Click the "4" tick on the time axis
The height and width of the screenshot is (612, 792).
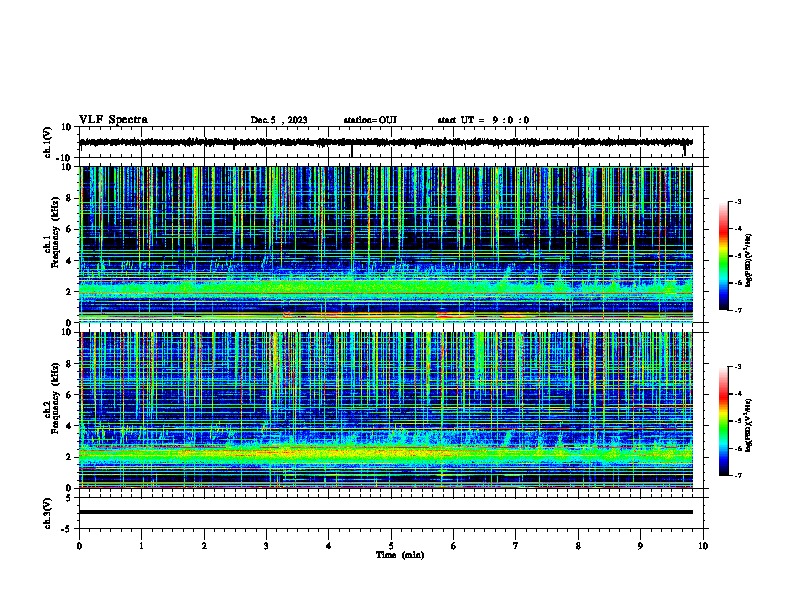pyautogui.click(x=329, y=546)
